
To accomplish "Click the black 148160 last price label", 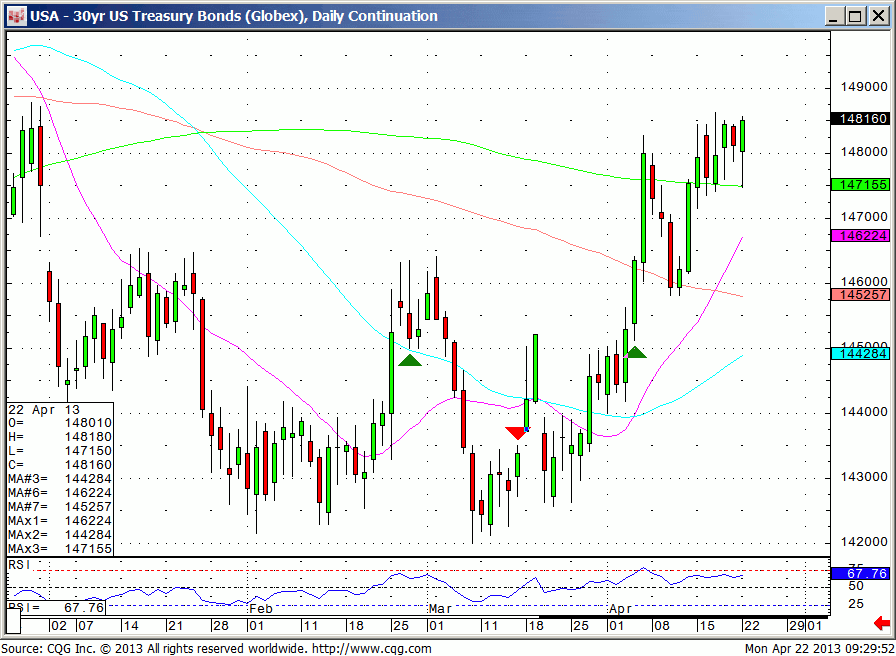I will pos(860,119).
